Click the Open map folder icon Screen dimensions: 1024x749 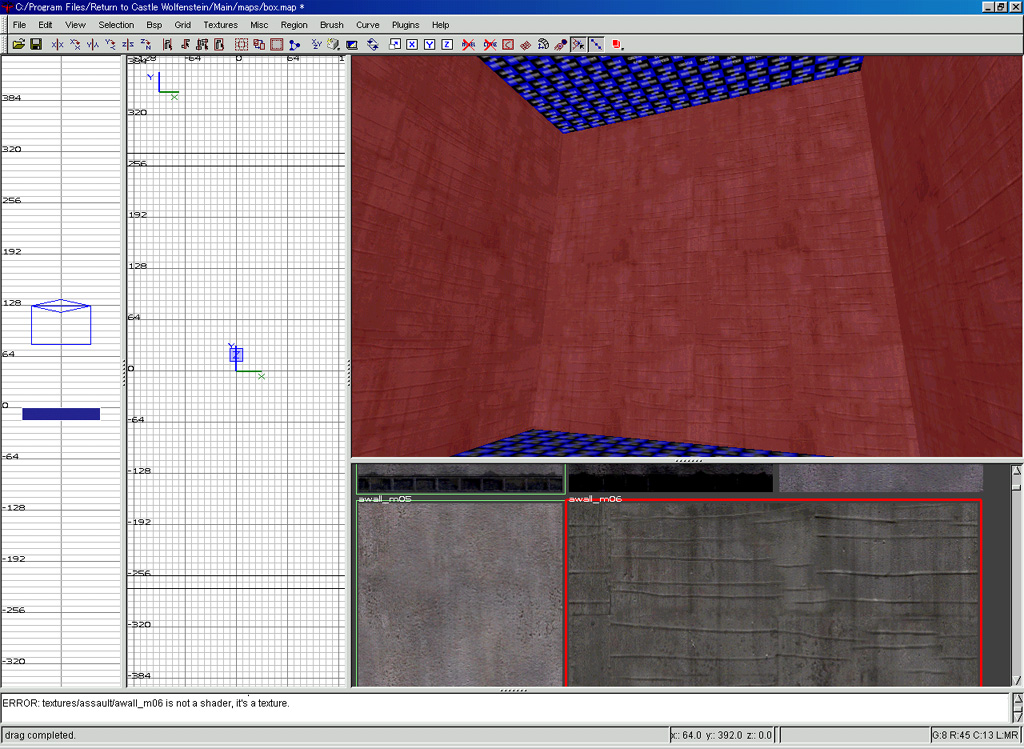tap(18, 44)
